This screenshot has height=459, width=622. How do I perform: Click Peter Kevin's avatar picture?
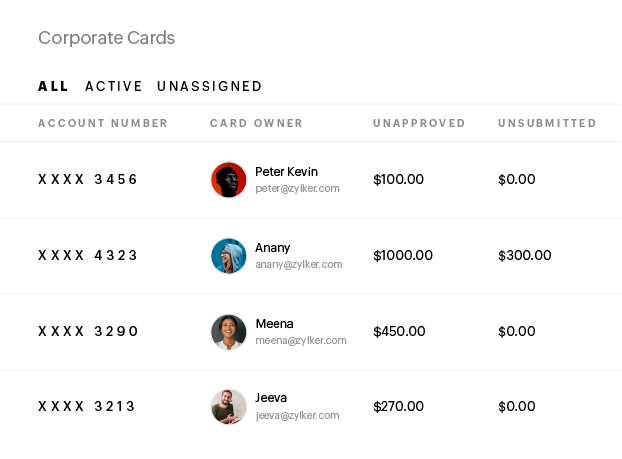click(x=228, y=180)
